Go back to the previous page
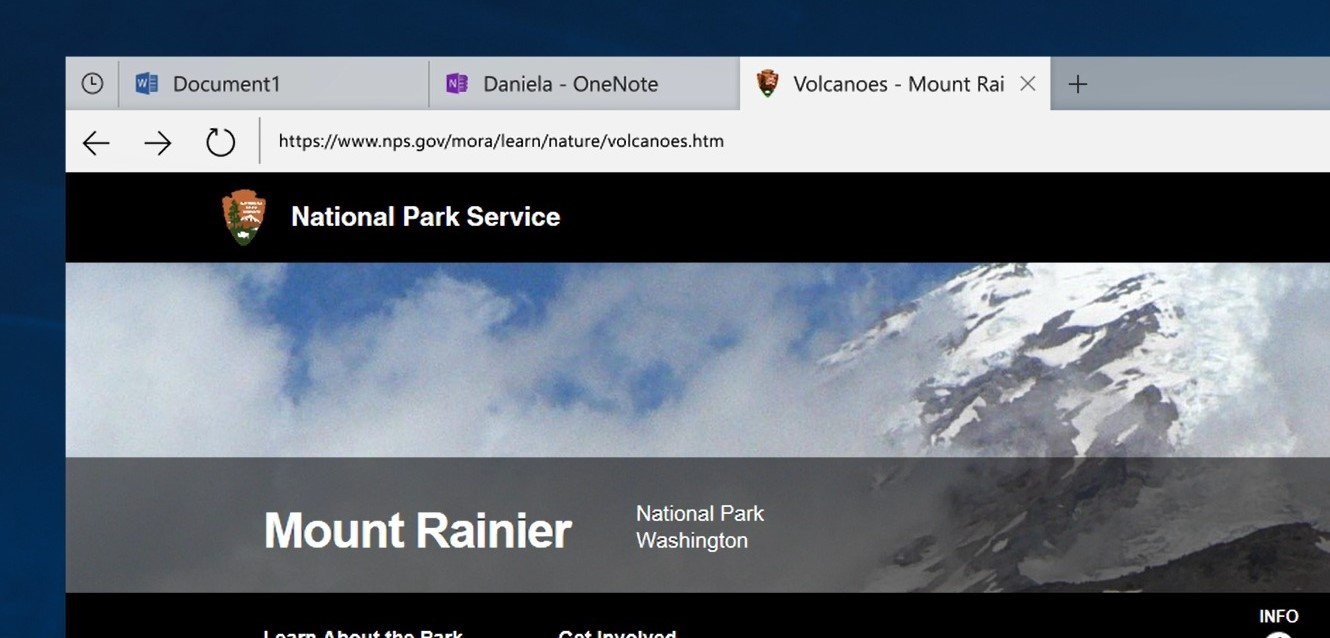This screenshot has width=1330, height=638. pos(96,142)
